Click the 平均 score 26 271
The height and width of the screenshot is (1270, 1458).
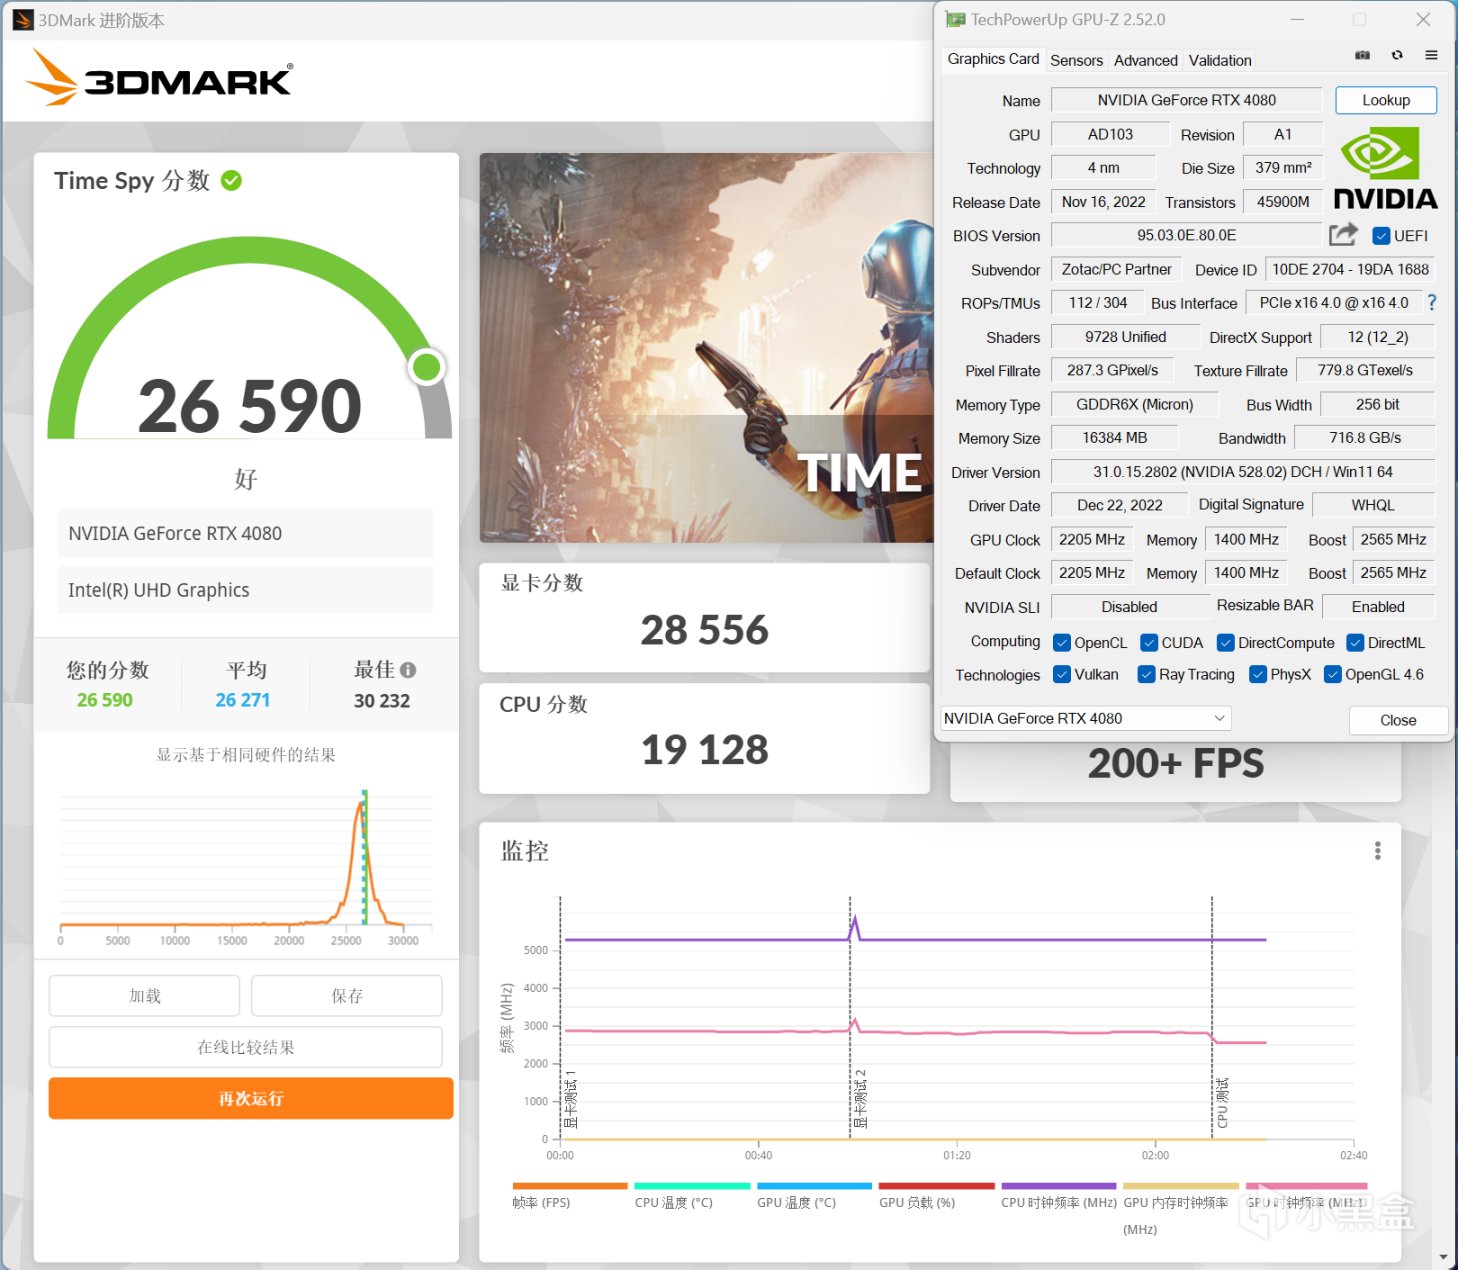pyautogui.click(x=243, y=700)
